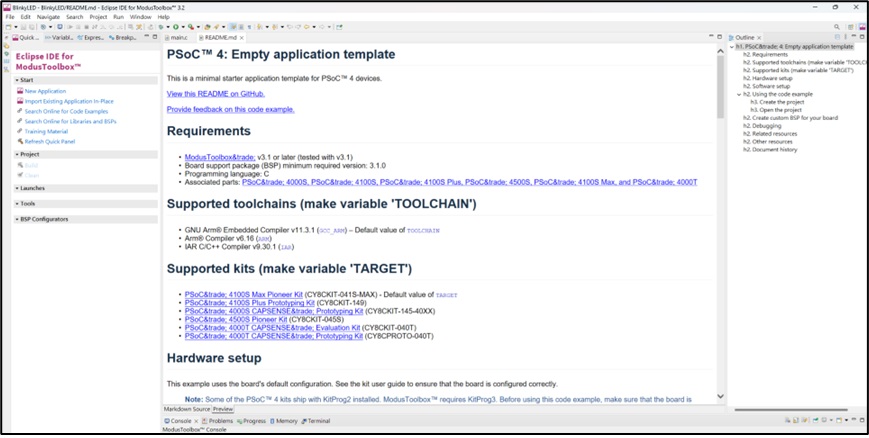Click the green Run button in toolbar

[x=177, y=27]
